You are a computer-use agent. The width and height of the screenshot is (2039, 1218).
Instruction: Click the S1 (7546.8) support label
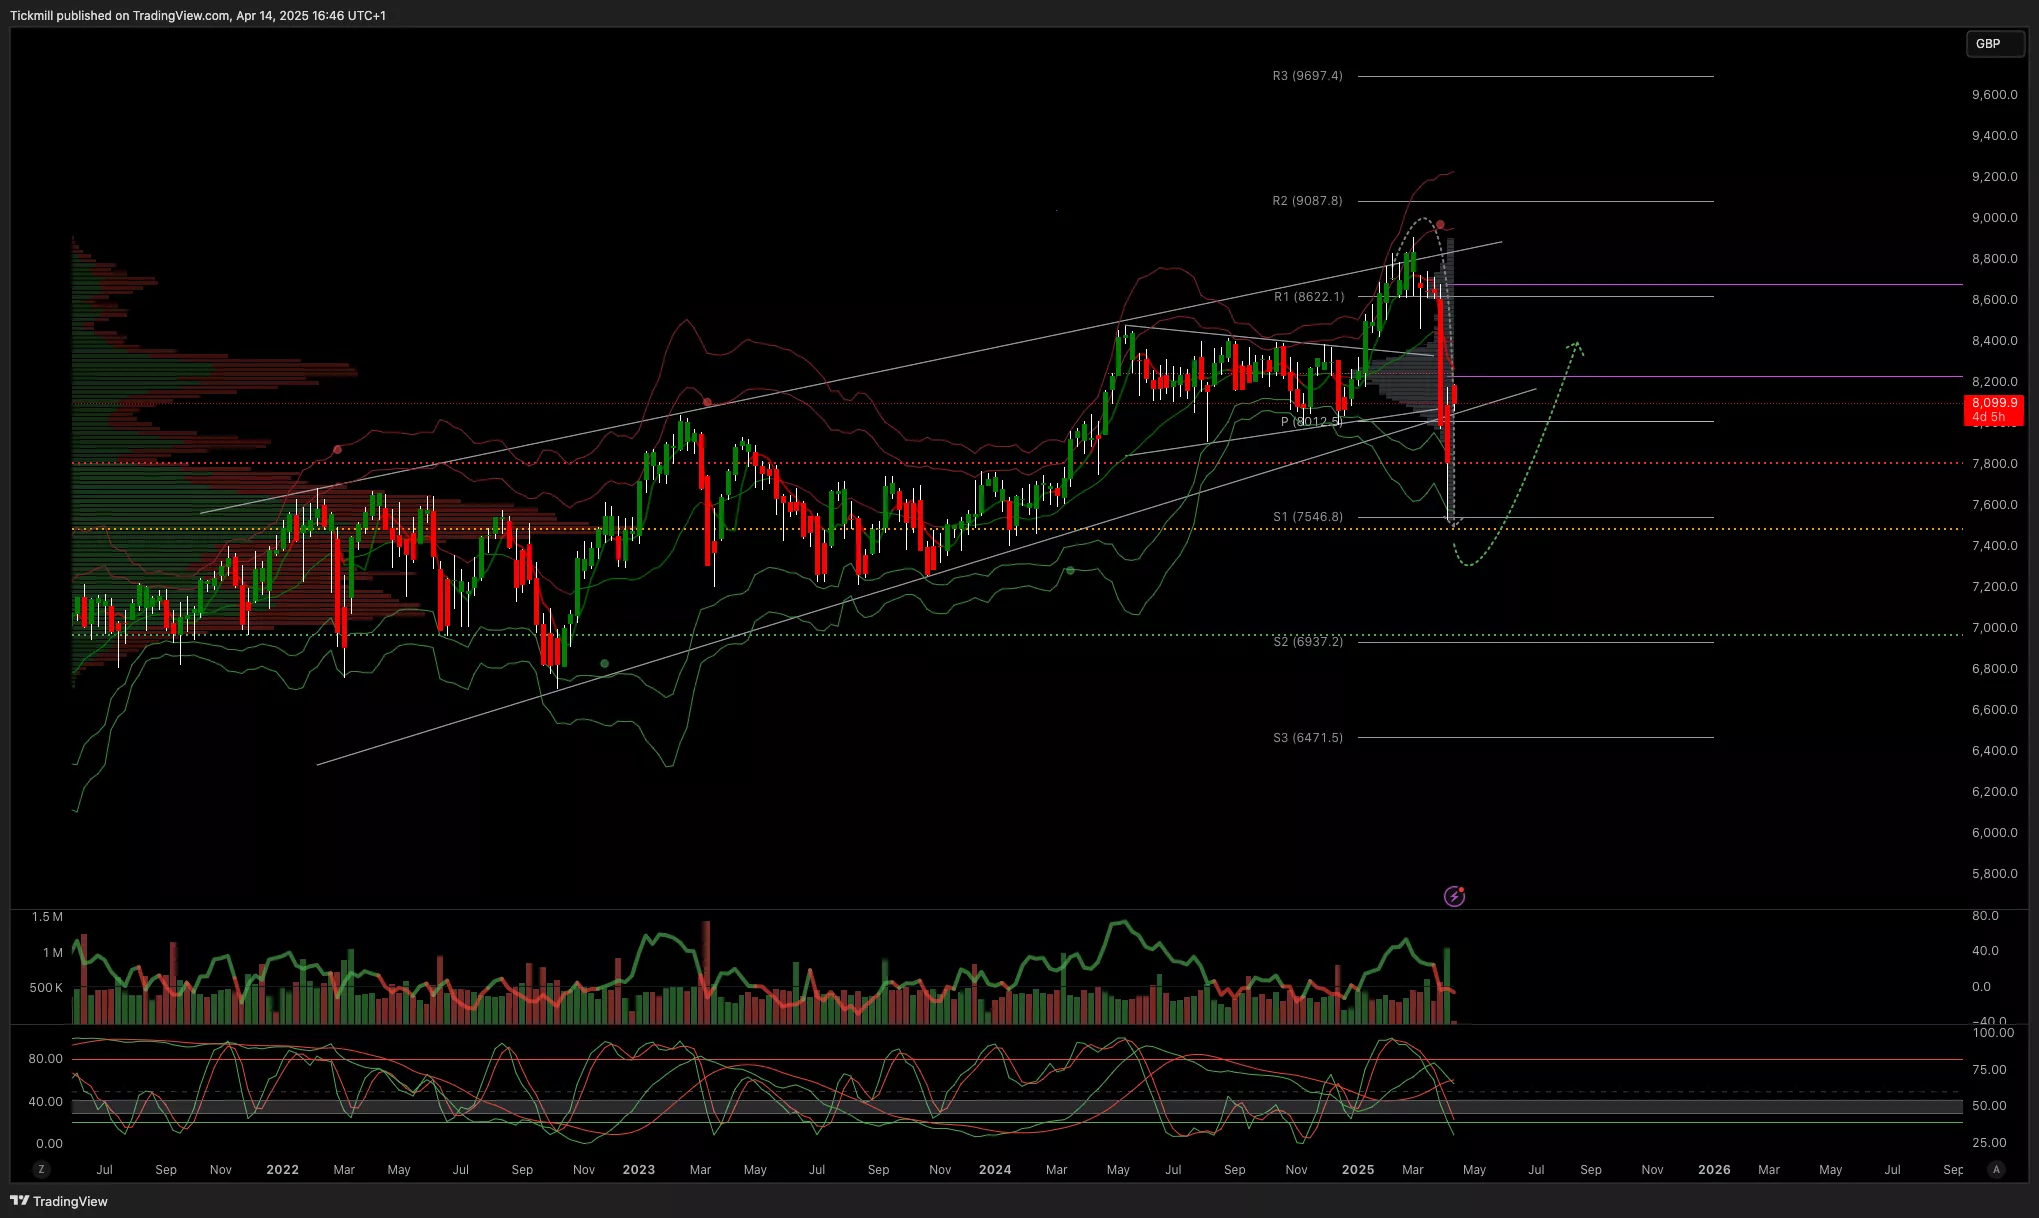pyautogui.click(x=1307, y=517)
